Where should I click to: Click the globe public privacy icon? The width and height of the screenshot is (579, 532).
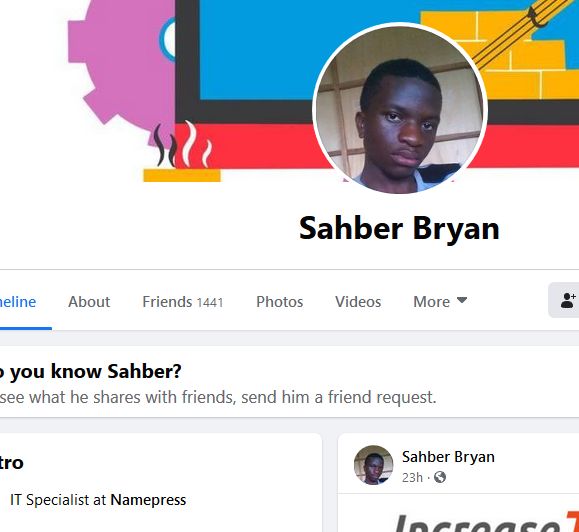439,477
